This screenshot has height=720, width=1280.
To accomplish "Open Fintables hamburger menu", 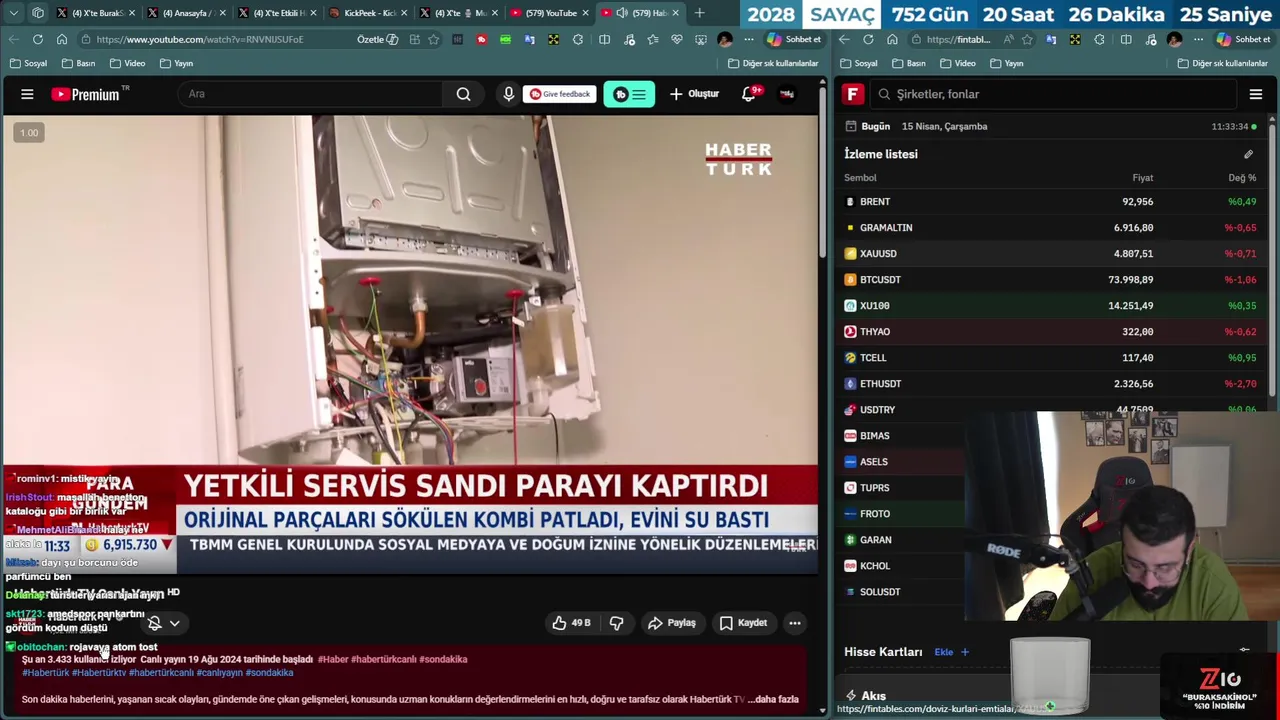I will tap(1256, 94).
